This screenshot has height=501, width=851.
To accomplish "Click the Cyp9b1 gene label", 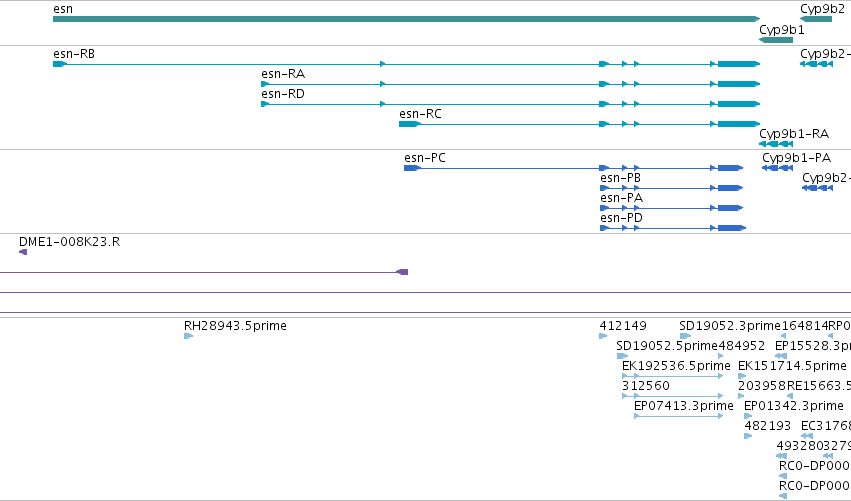I will point(782,30).
